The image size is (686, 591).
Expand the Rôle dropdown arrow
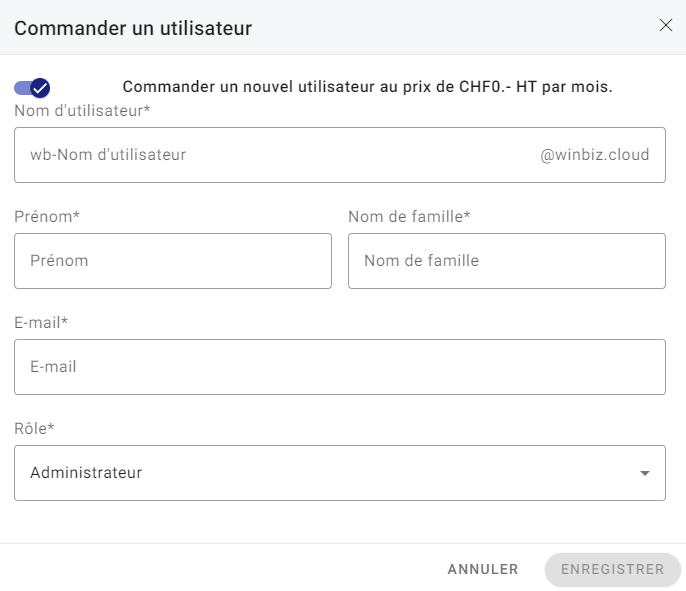point(644,473)
